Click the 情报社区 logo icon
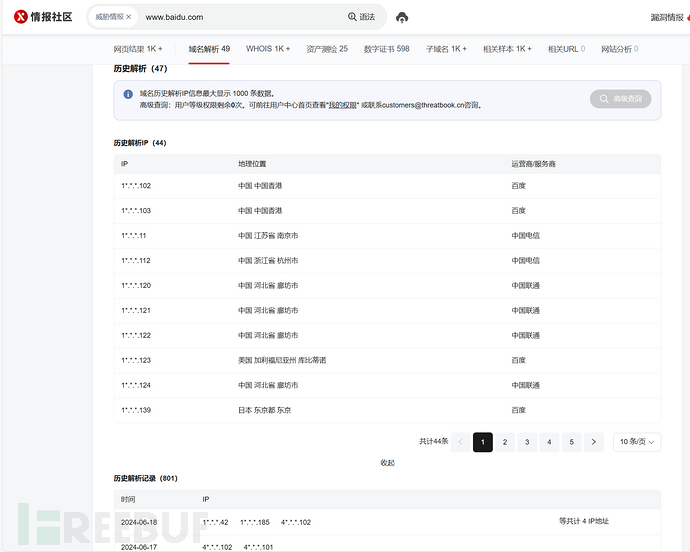Image resolution: width=690 pixels, height=552 pixels. pyautogui.click(x=20, y=17)
